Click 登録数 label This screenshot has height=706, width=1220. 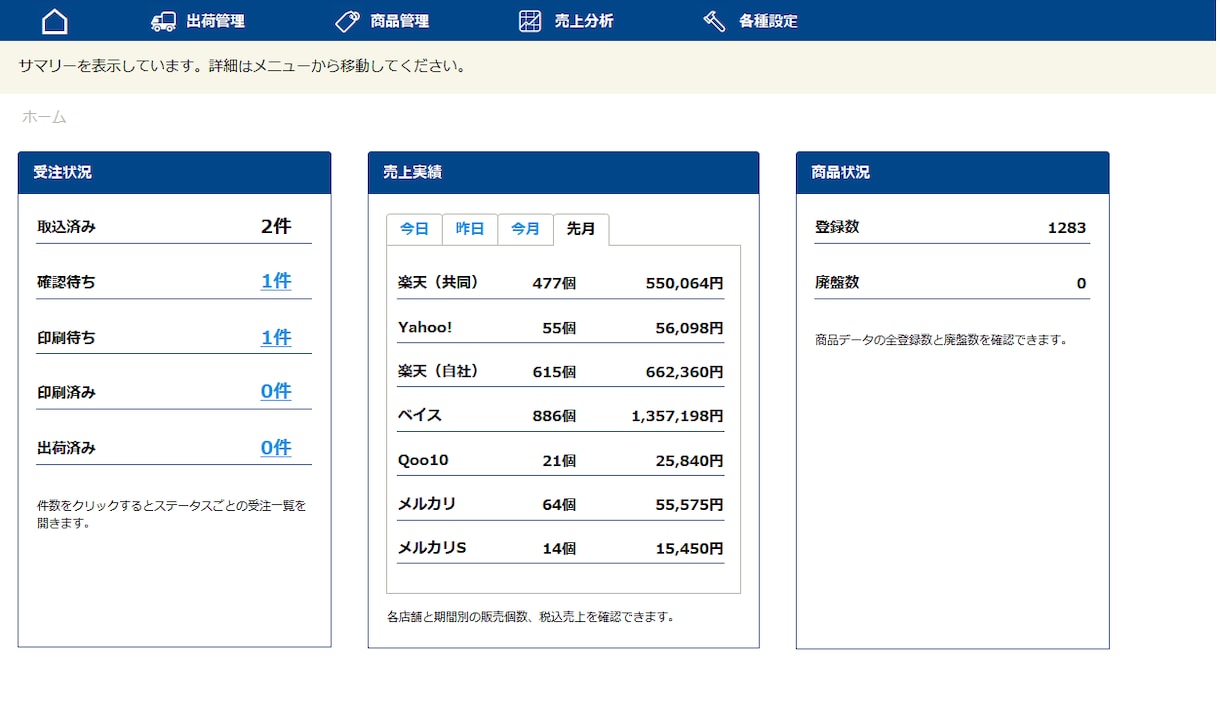click(837, 227)
